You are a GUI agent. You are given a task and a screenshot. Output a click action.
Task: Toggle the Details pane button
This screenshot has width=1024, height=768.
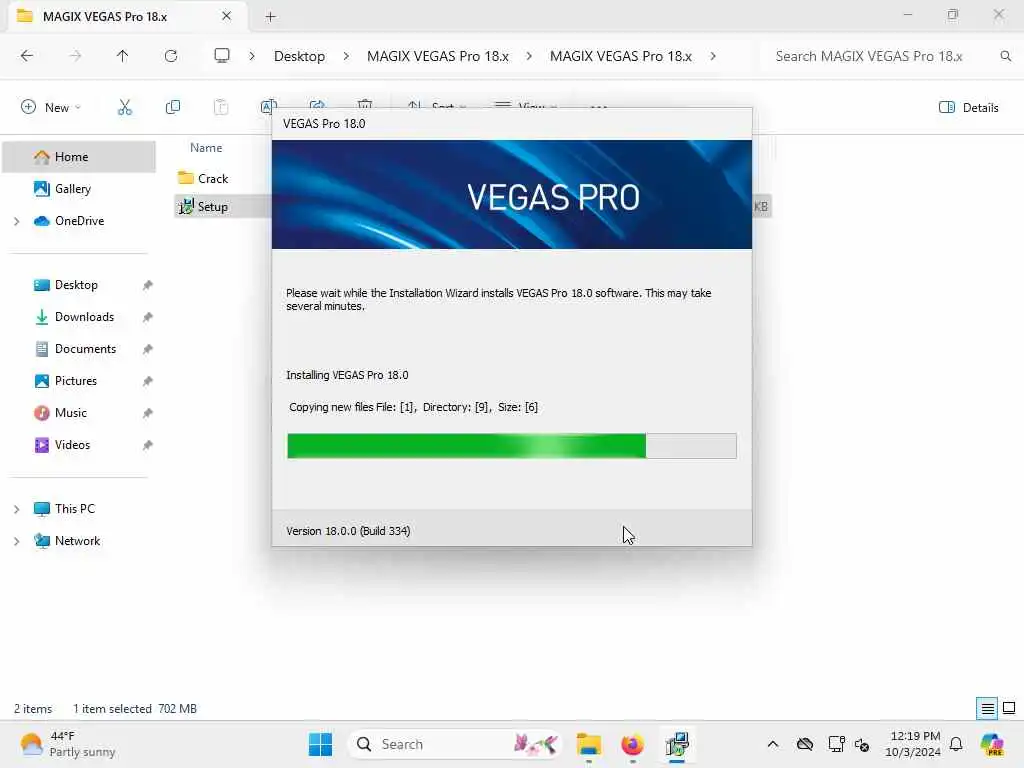tap(968, 108)
